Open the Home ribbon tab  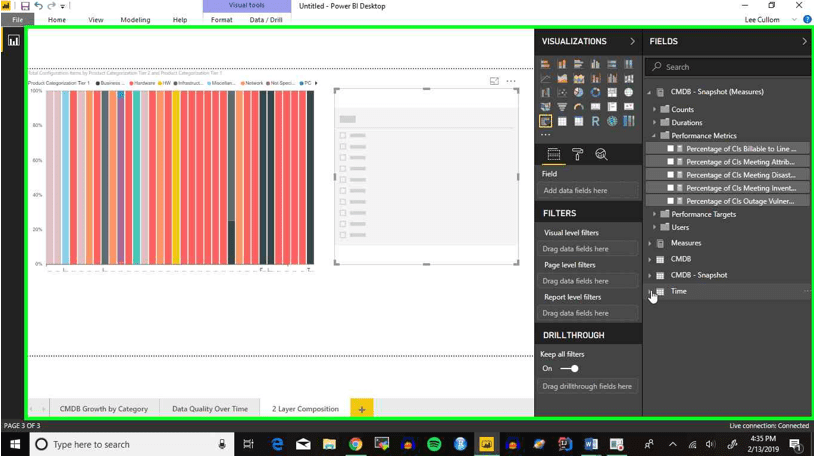57,20
